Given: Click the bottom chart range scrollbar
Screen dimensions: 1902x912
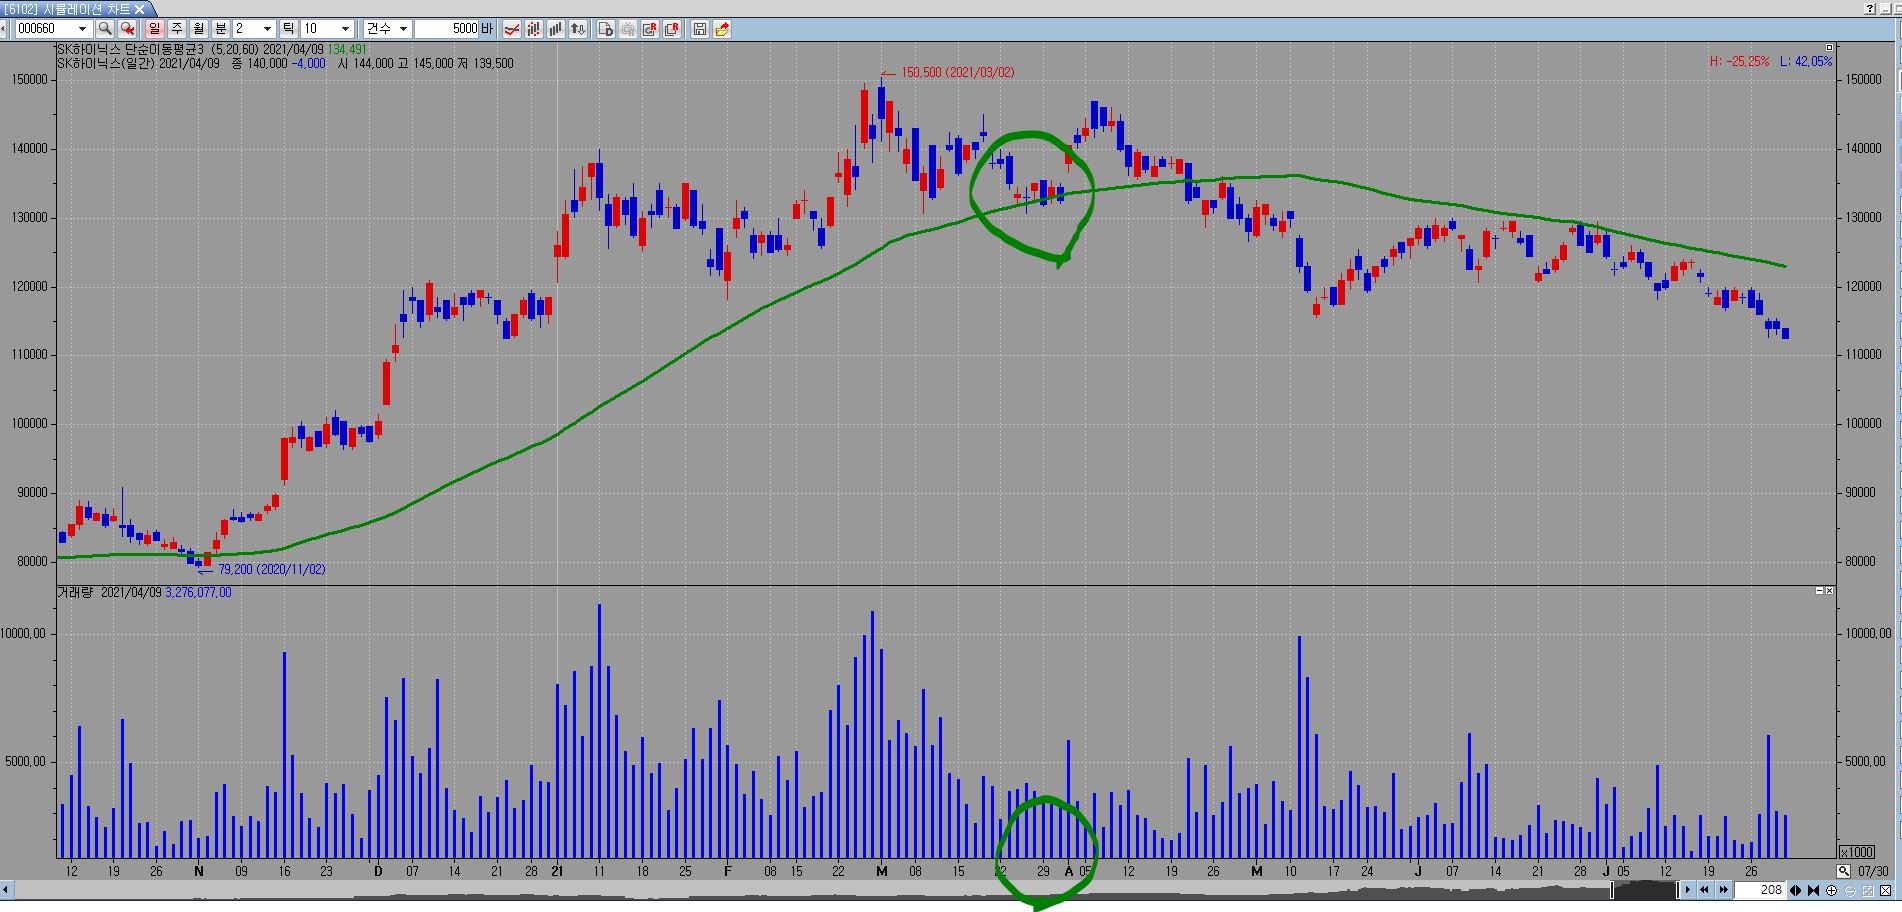Looking at the screenshot, I should [x=800, y=890].
